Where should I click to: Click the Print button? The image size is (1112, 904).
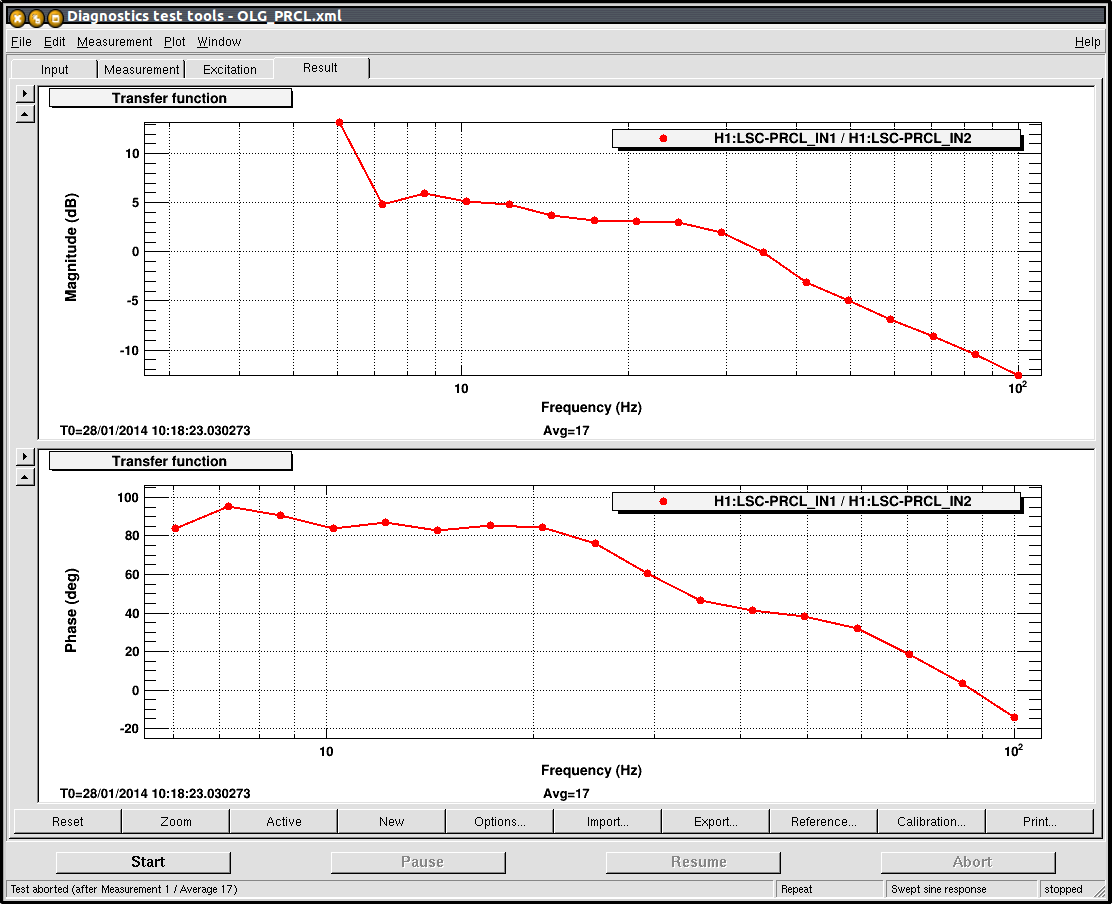(1040, 821)
